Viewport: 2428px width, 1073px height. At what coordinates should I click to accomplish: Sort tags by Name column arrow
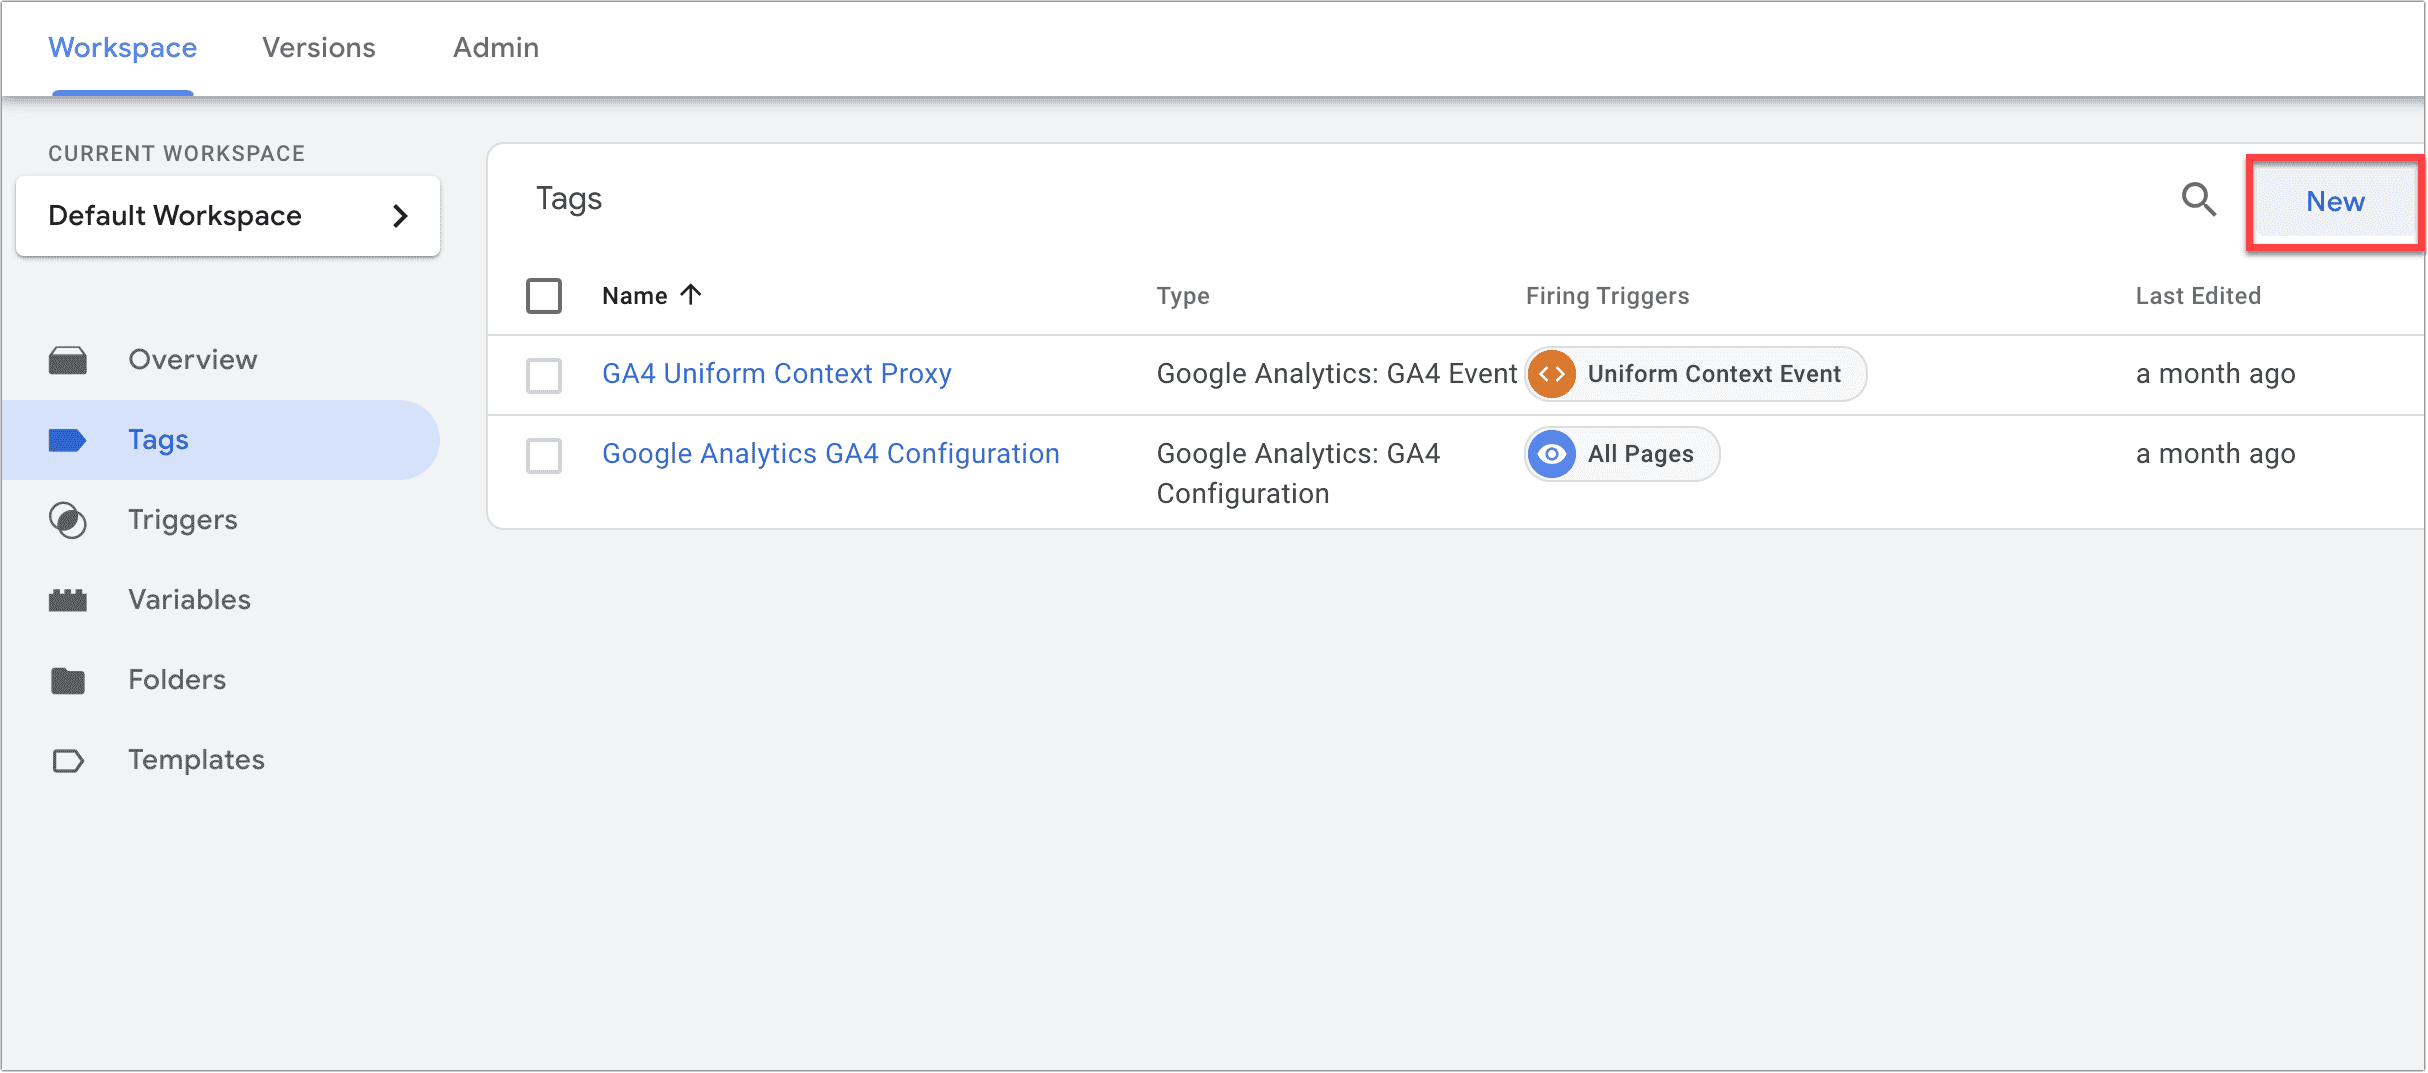(x=691, y=295)
